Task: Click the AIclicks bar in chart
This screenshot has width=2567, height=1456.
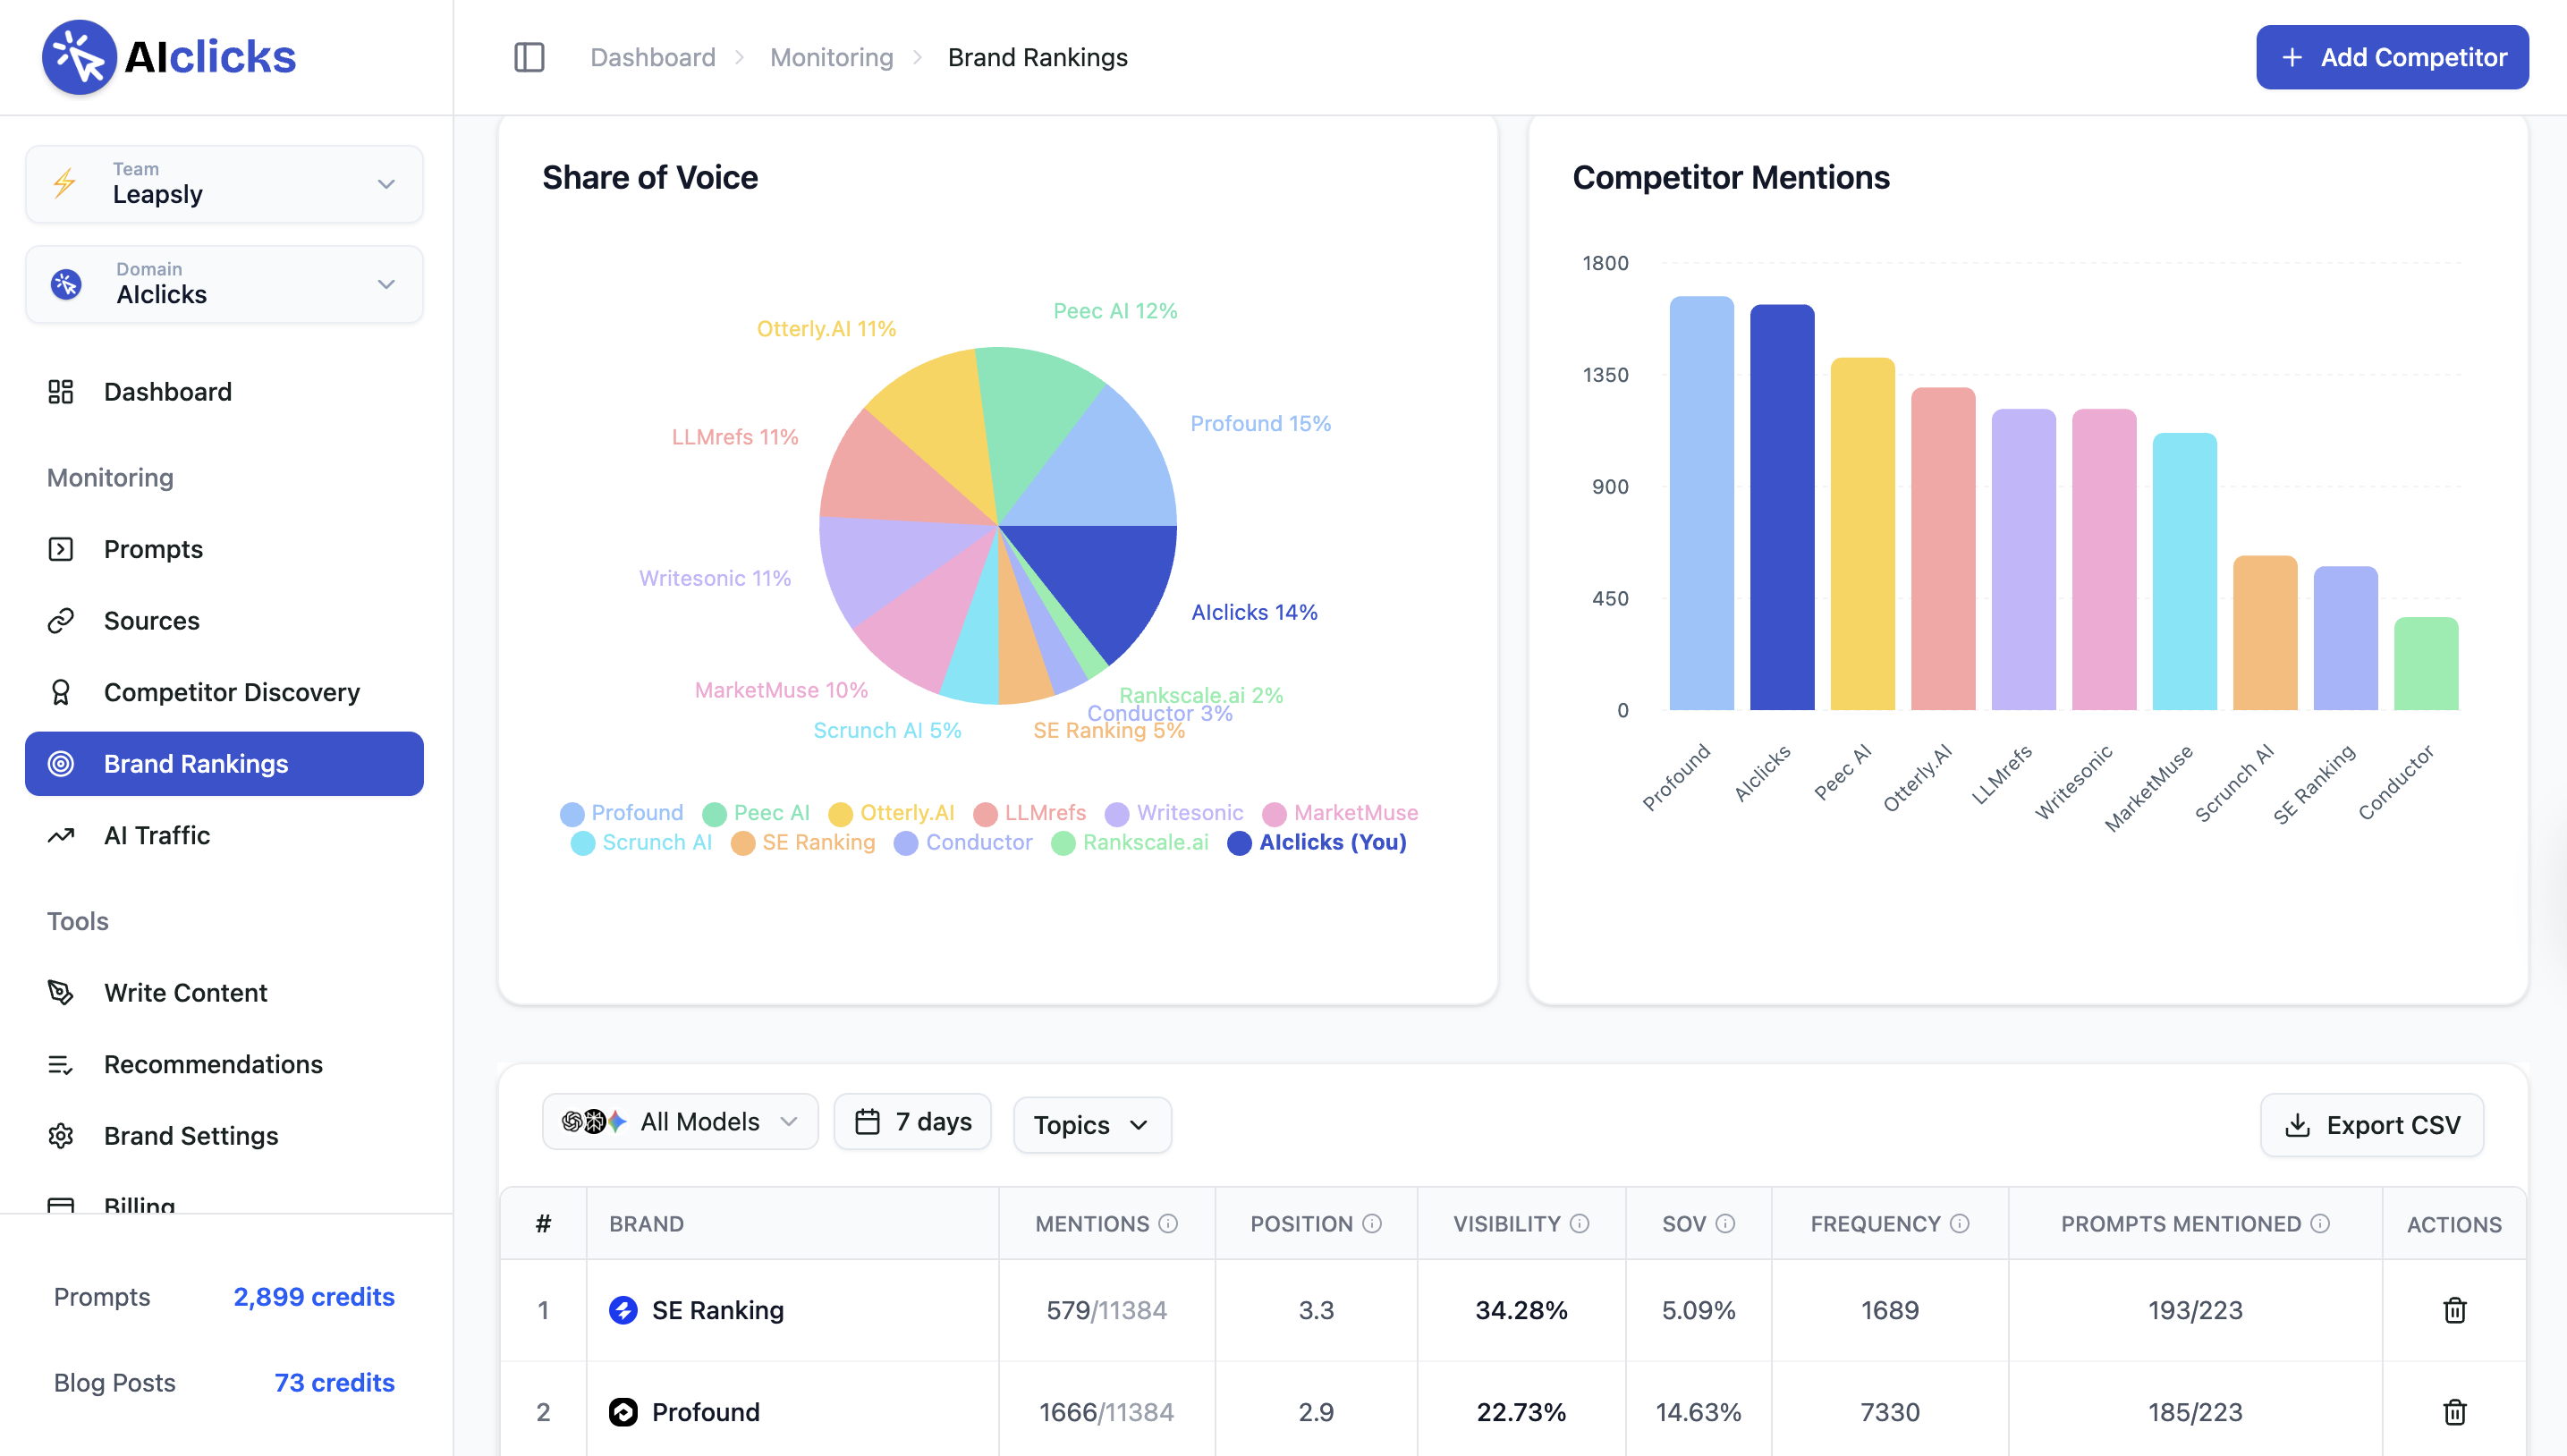Action: [x=1781, y=507]
